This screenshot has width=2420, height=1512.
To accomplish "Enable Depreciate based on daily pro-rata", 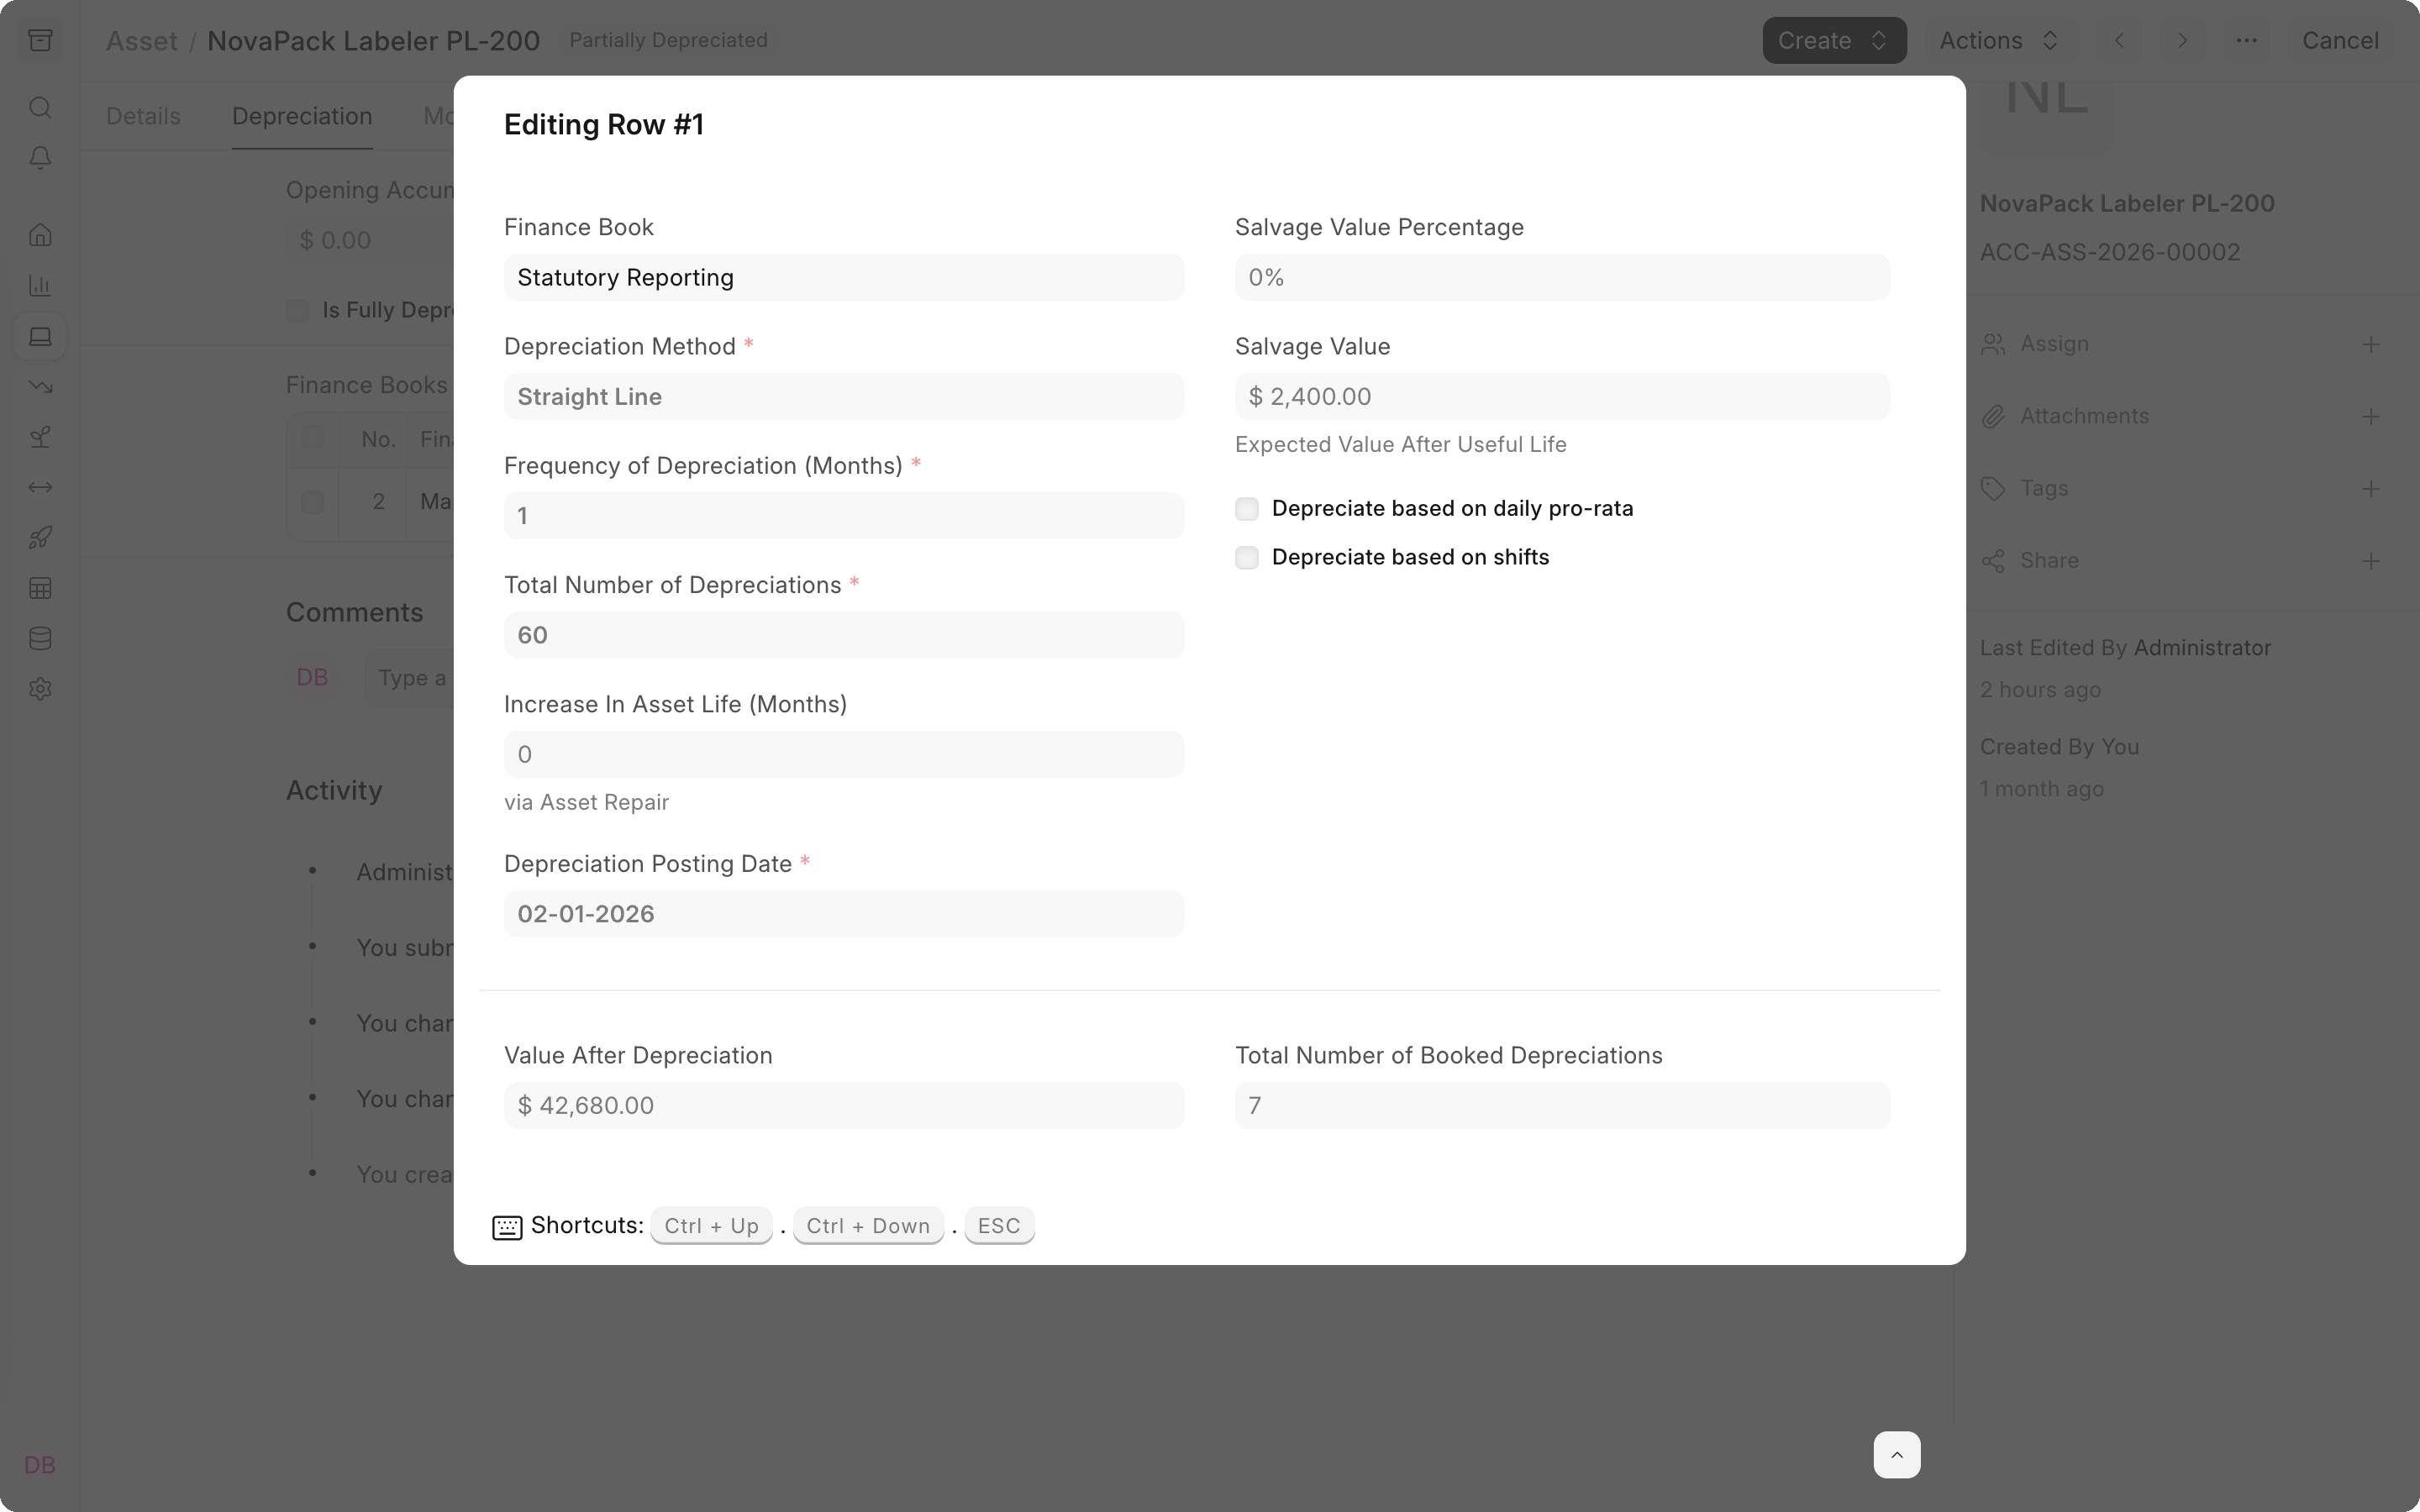I will (1246, 509).
